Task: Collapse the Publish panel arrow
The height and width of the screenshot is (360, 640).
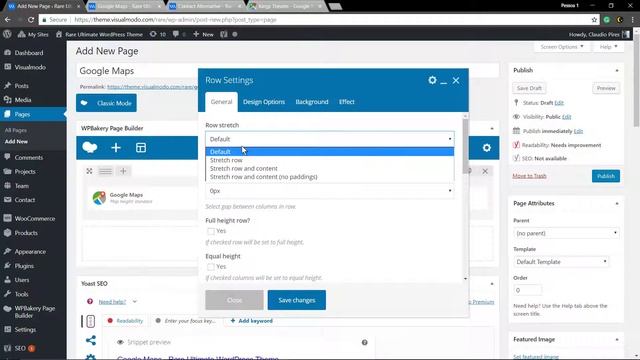Action: pos(617,71)
